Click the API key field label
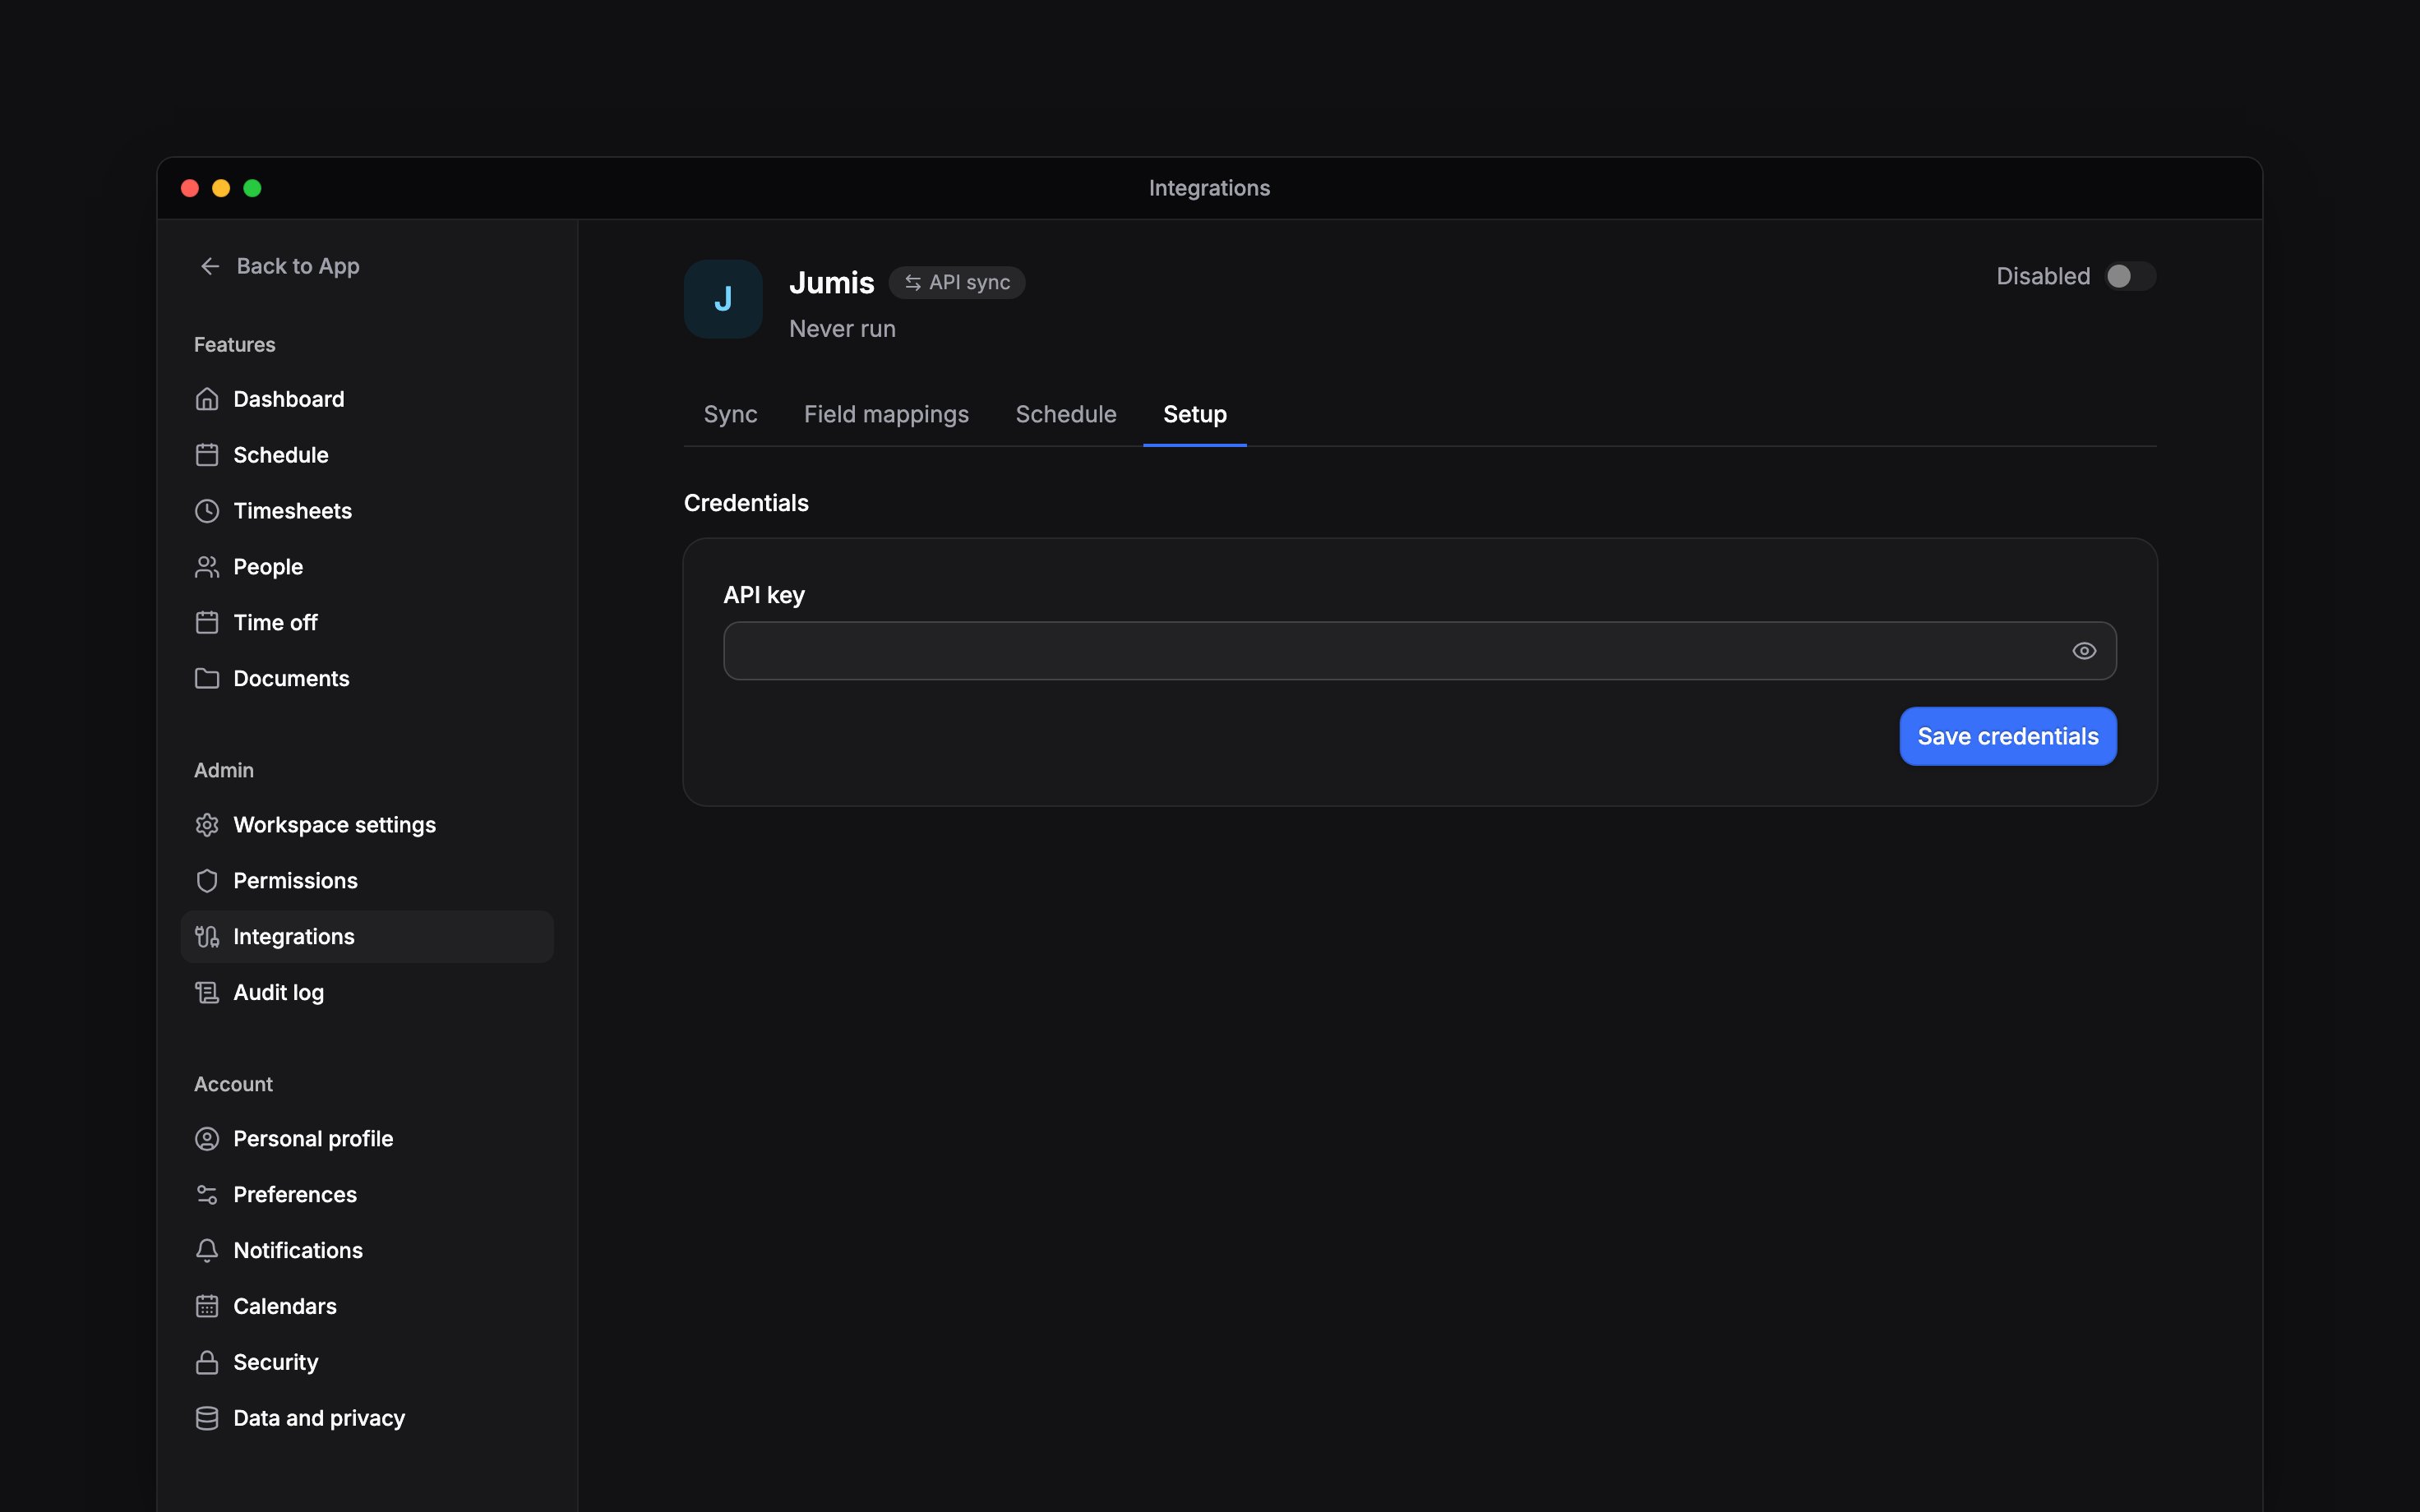Screen dimensions: 2420x1512 764,595
